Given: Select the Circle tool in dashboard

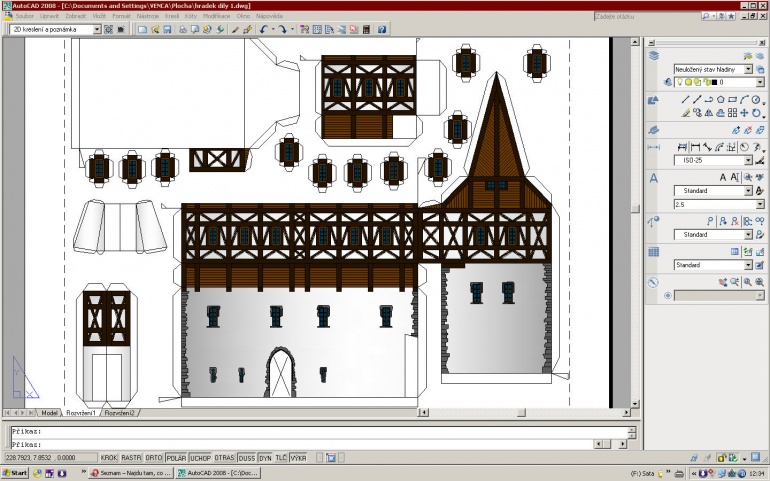Looking at the screenshot, I should click(756, 99).
